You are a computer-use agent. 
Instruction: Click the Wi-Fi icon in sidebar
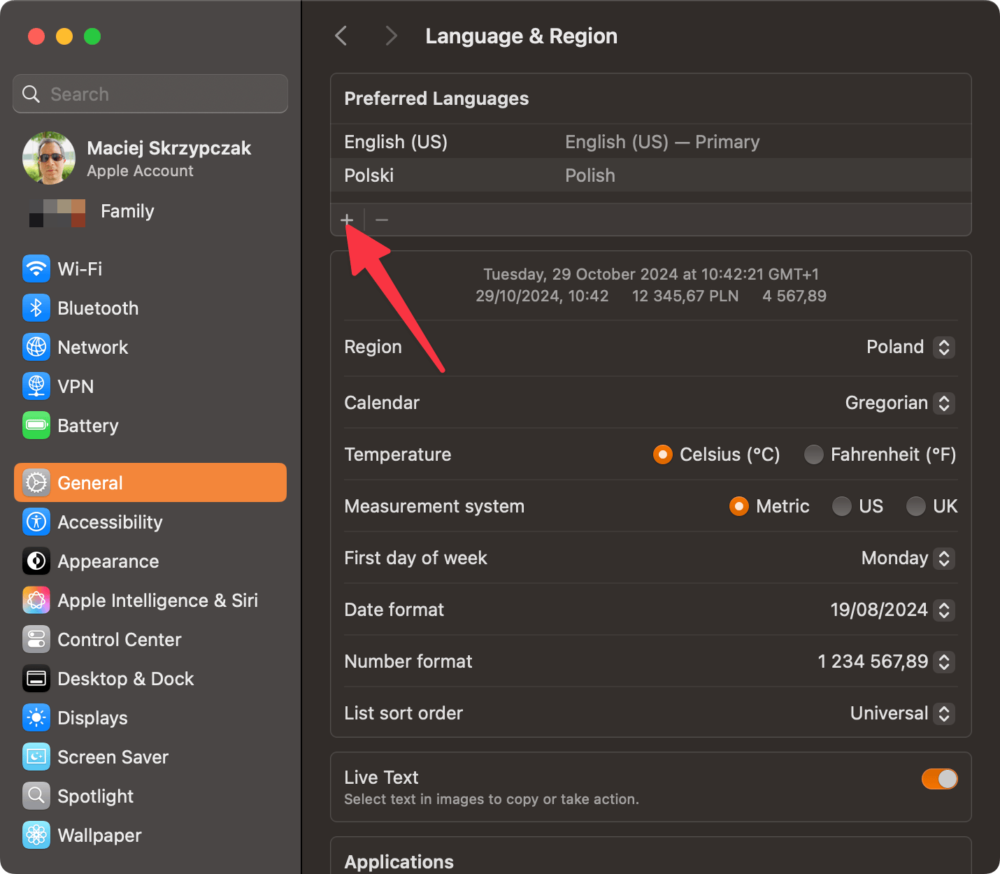[x=36, y=269]
